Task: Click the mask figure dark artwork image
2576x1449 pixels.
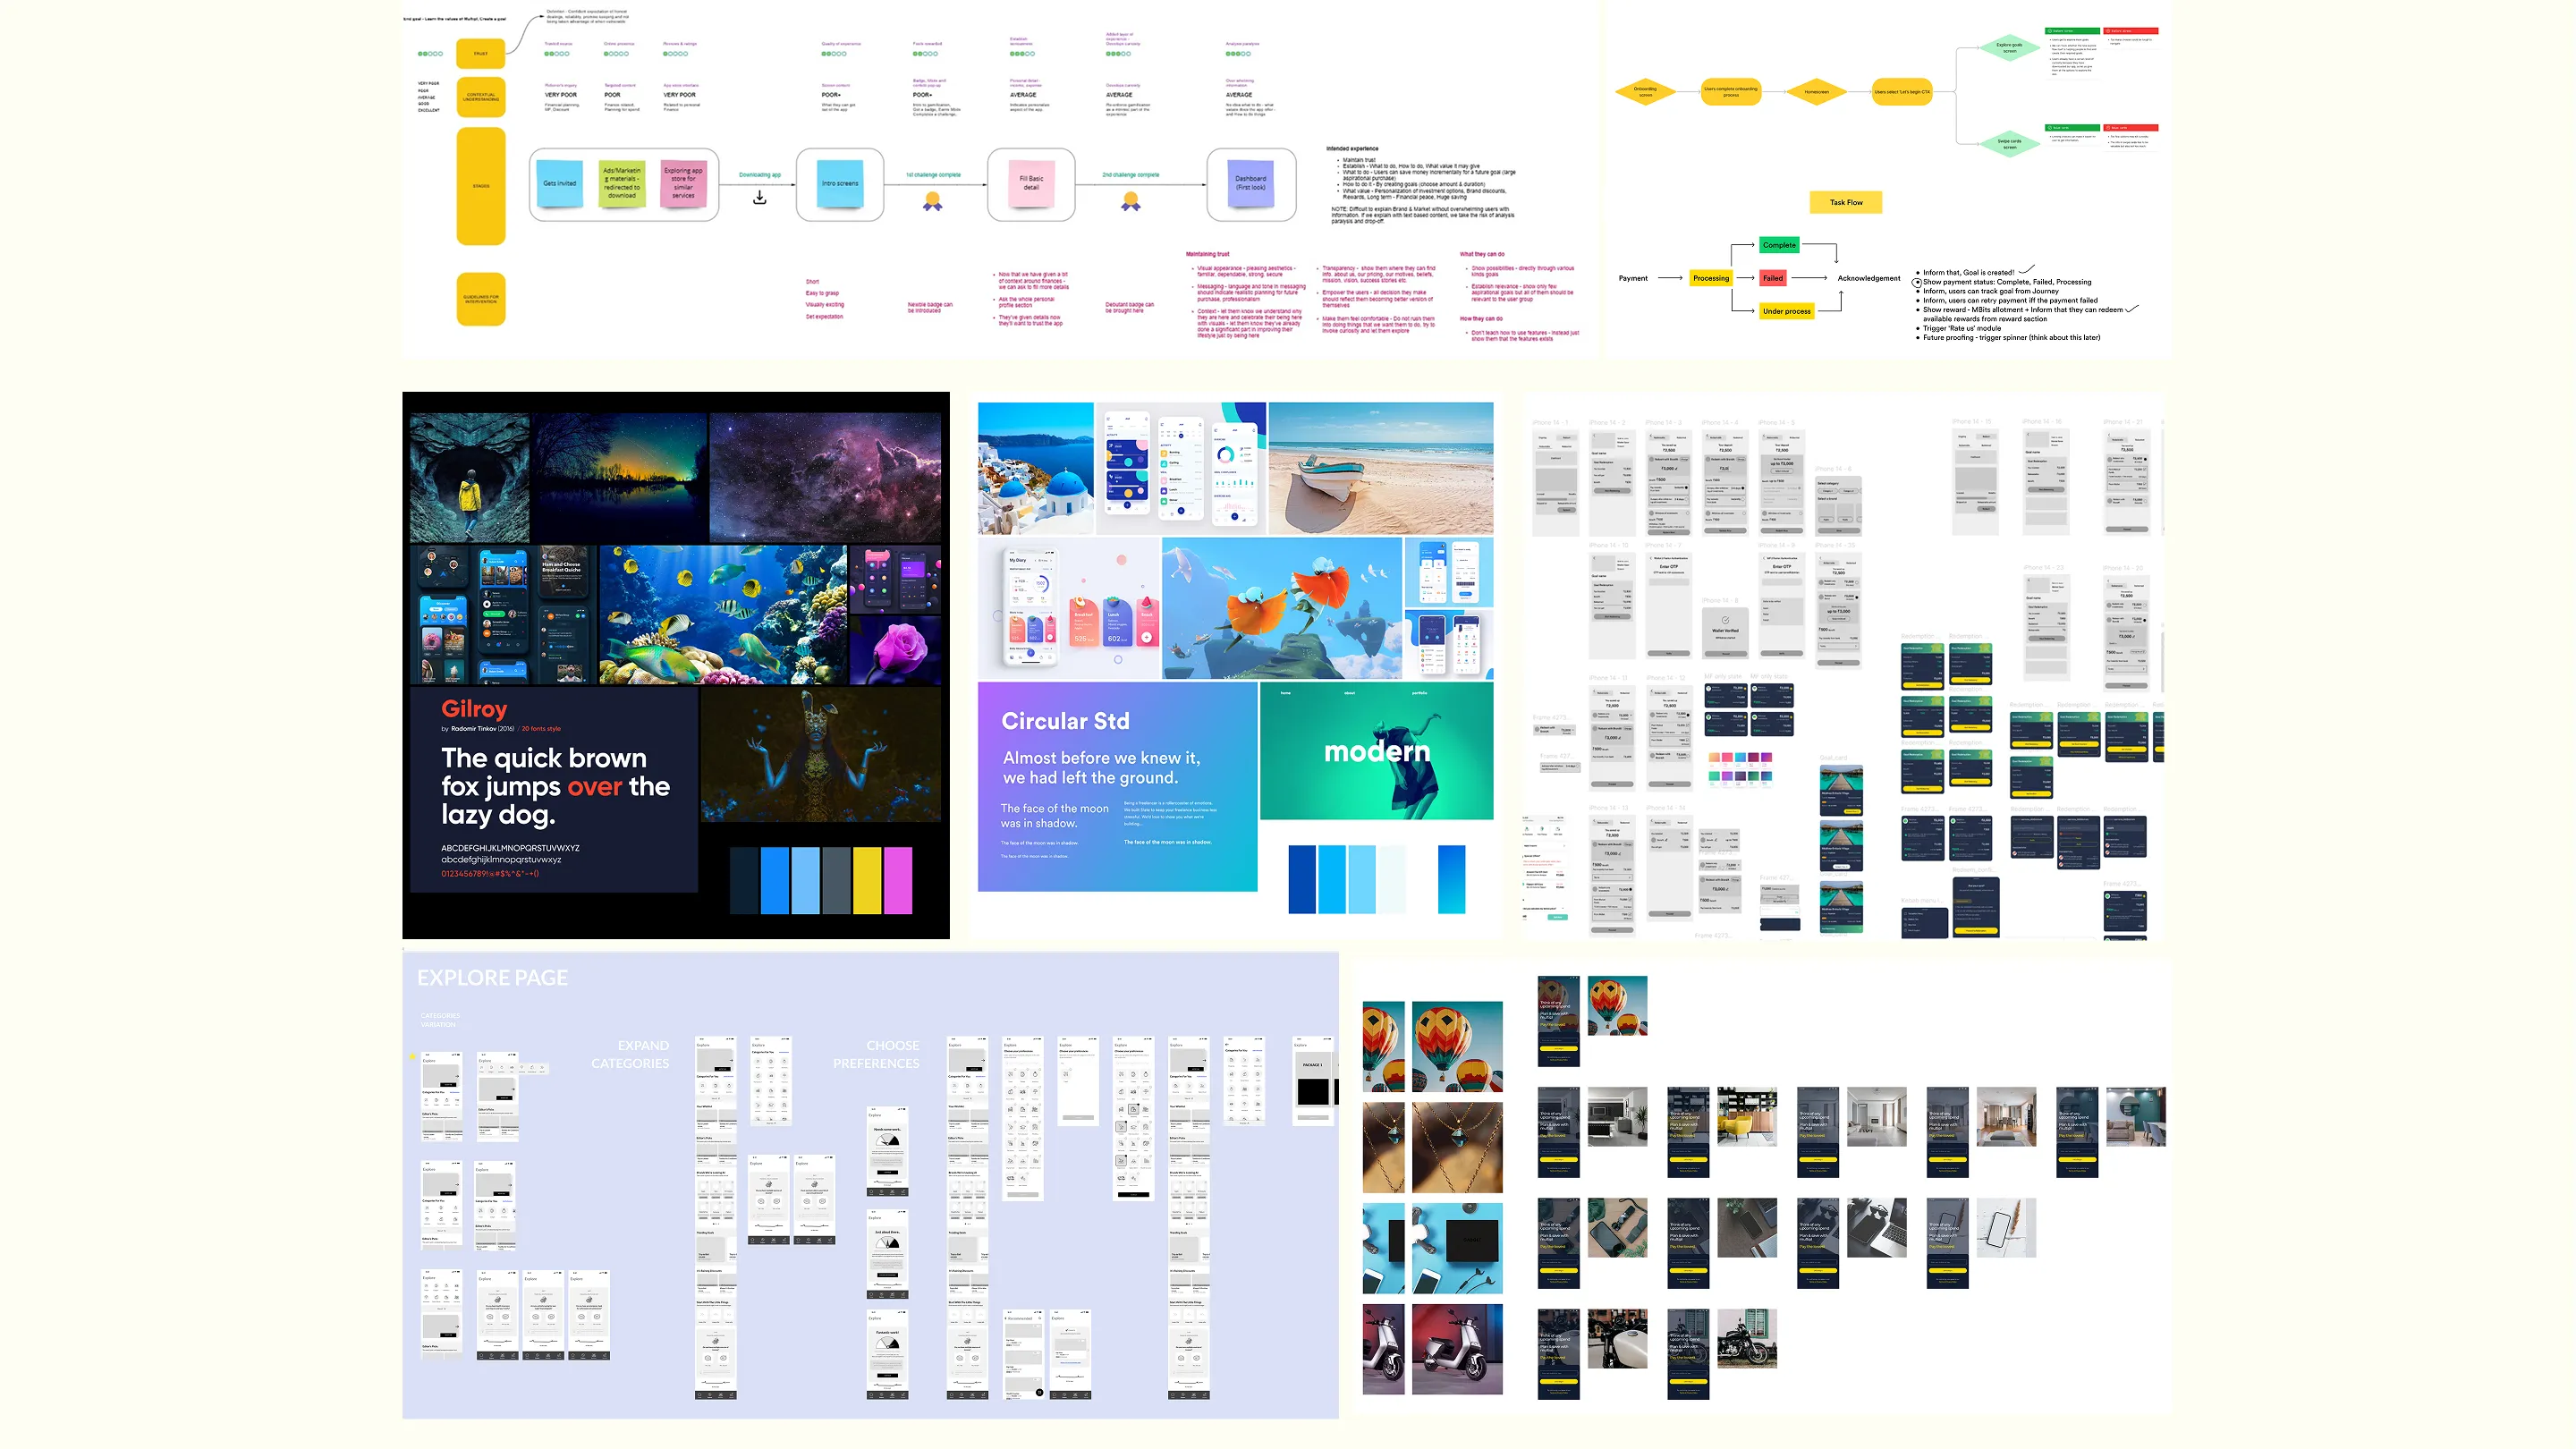Action: point(820,755)
